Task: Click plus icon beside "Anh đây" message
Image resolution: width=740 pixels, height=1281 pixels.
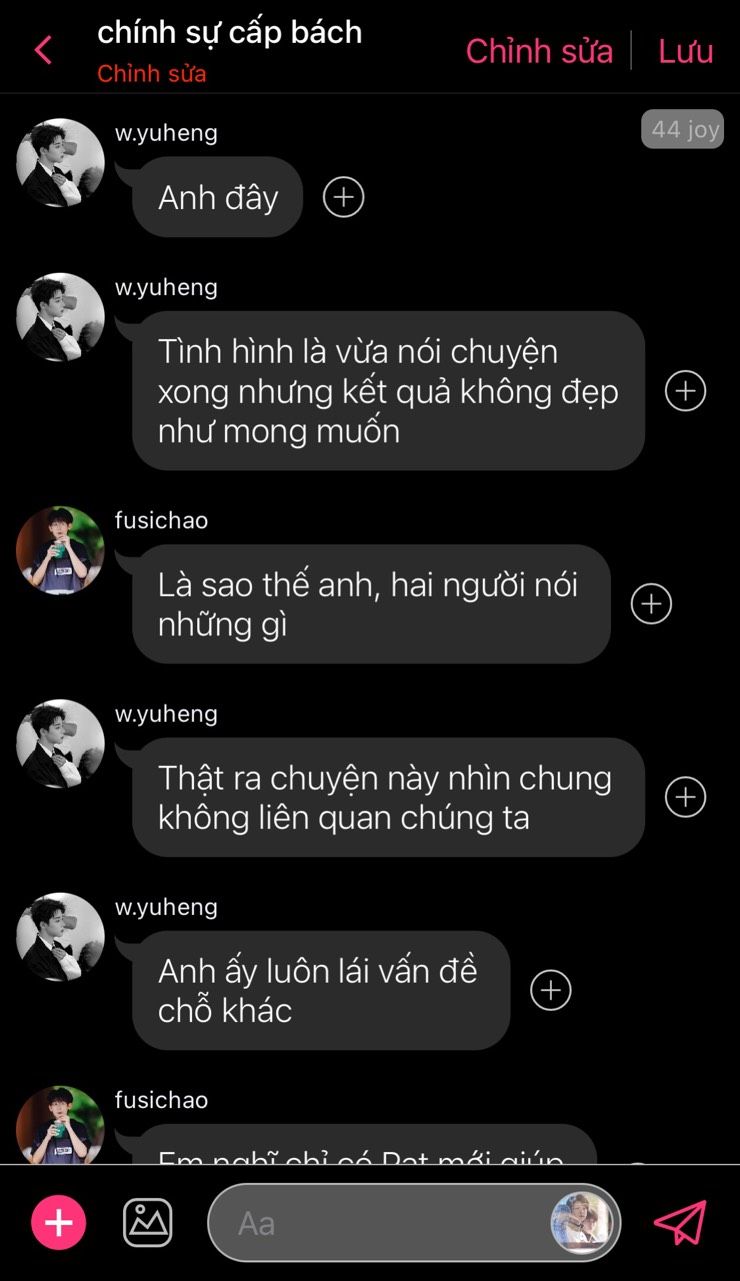Action: [344, 197]
